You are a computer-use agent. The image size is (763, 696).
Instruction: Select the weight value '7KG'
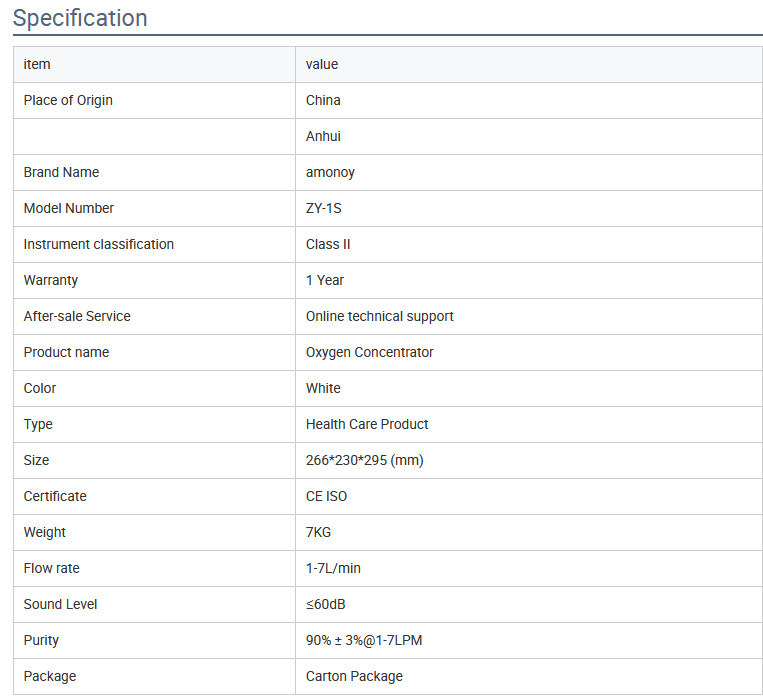pos(318,532)
